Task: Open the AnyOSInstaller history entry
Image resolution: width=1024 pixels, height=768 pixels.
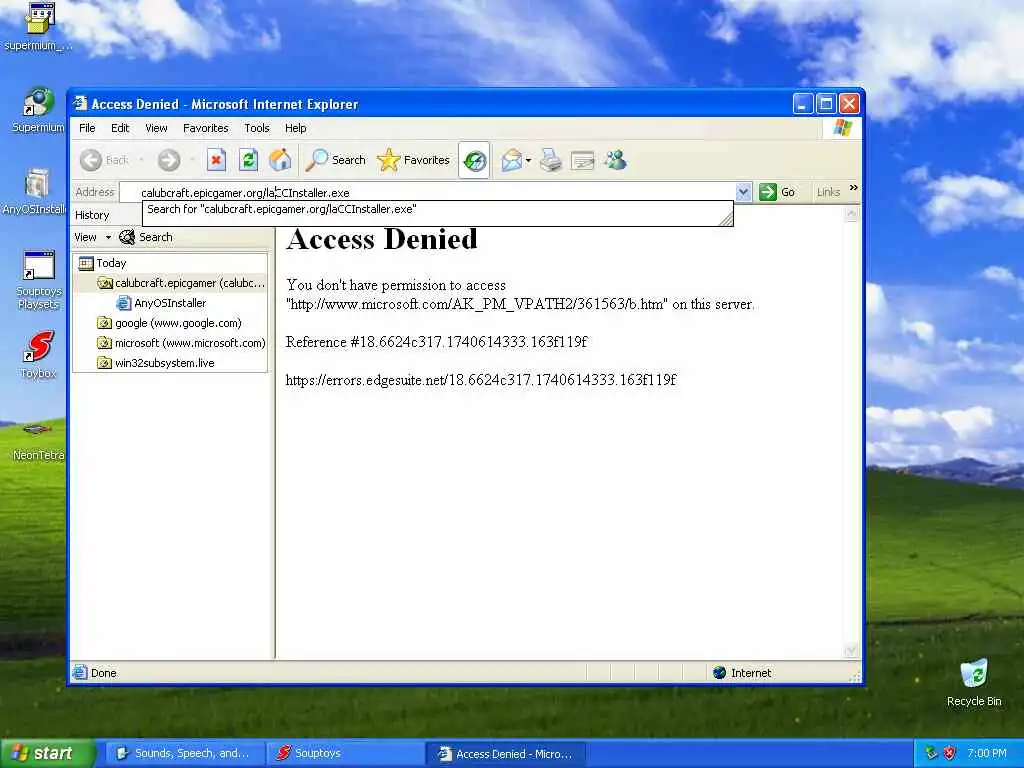Action: point(161,303)
